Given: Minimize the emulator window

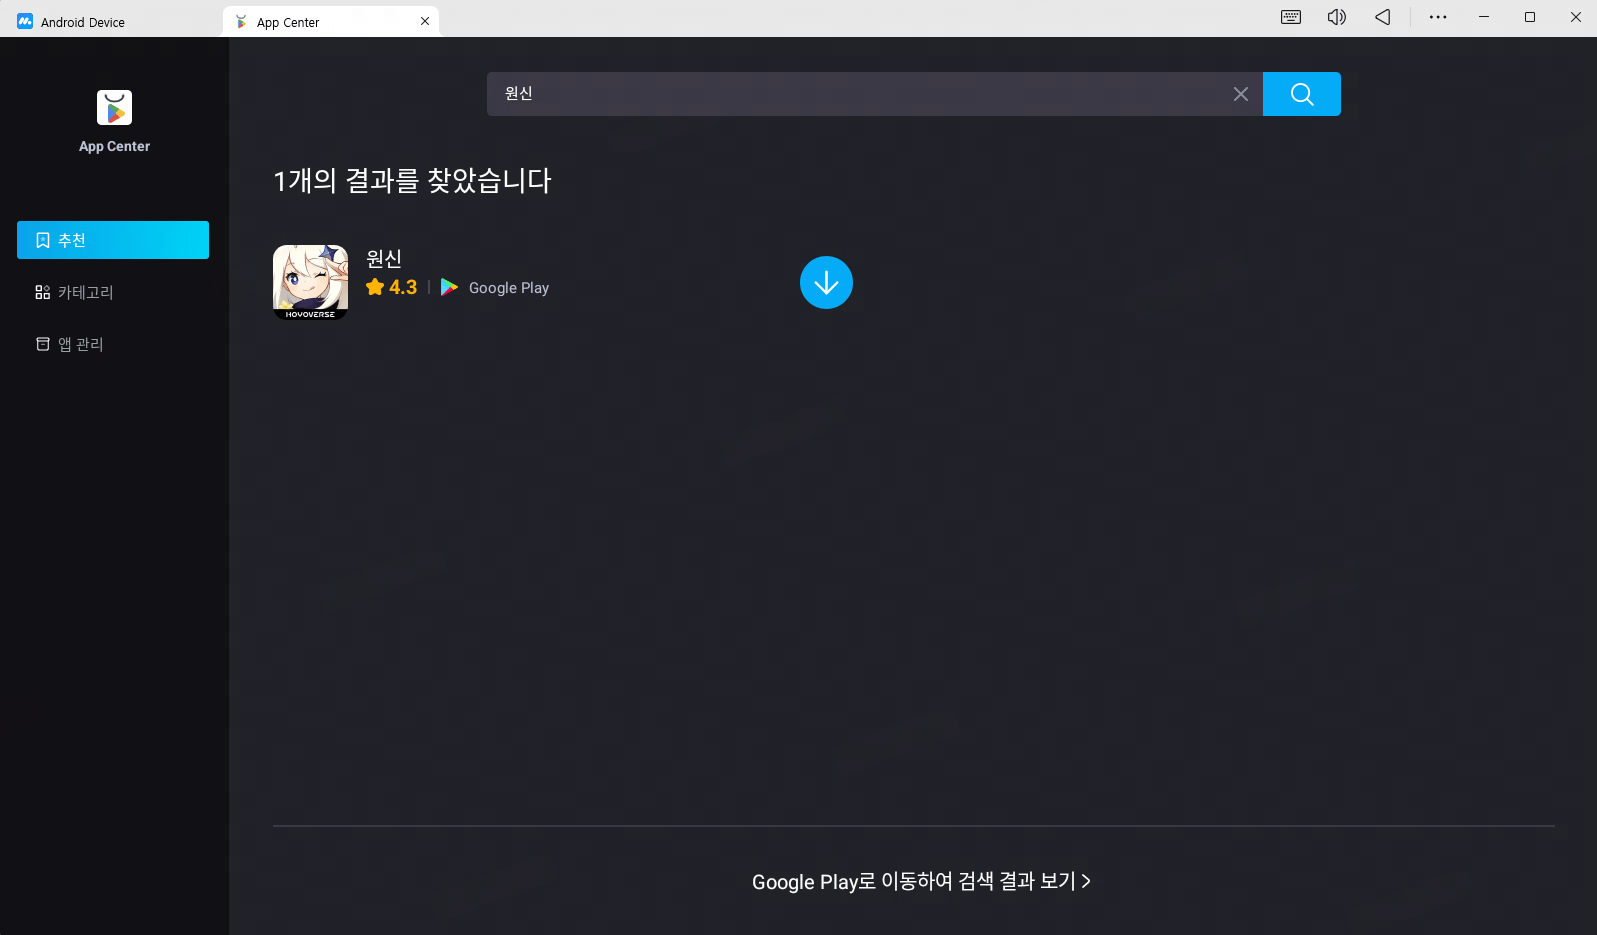Looking at the screenshot, I should (x=1484, y=17).
